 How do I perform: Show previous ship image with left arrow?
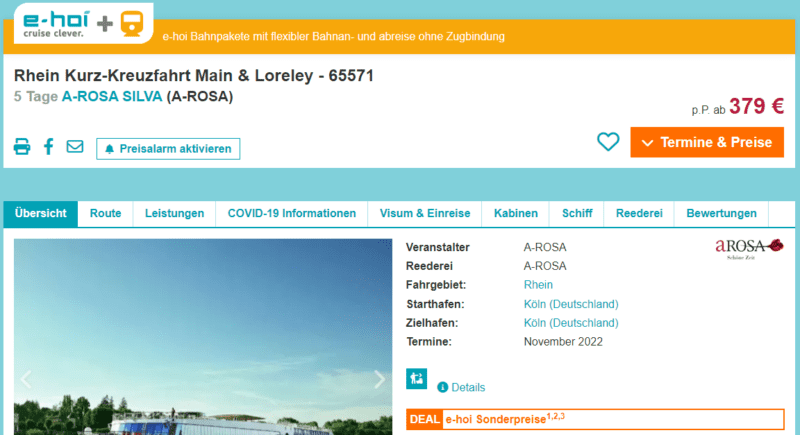click(27, 379)
